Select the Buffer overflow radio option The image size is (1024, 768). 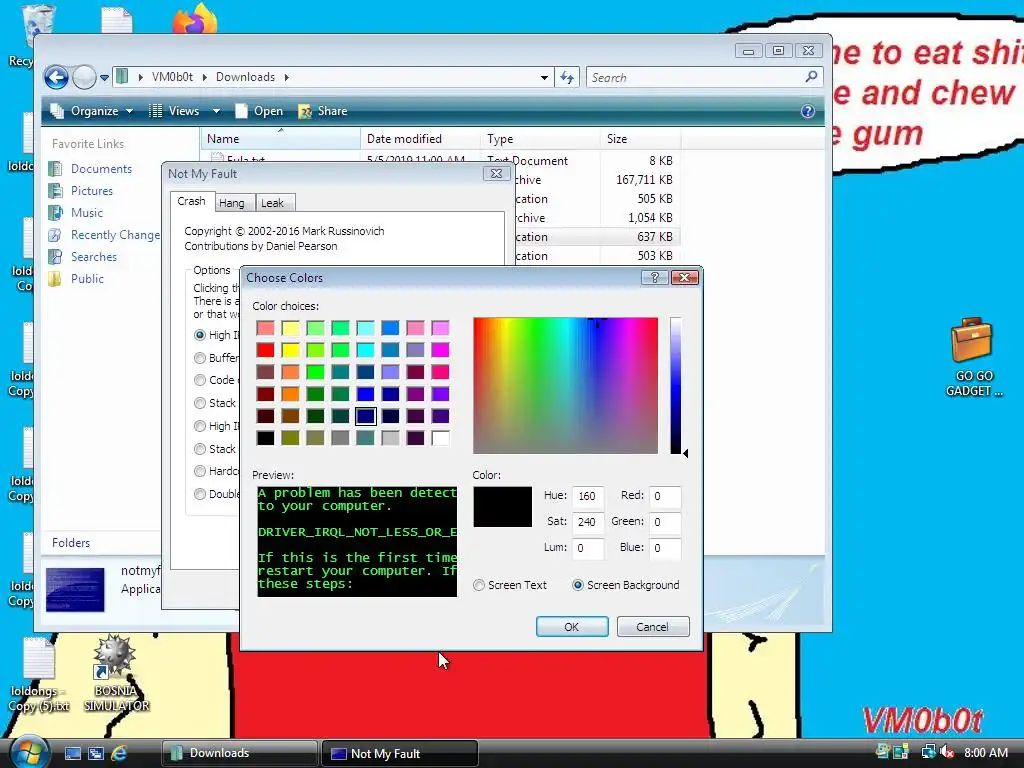[200, 358]
